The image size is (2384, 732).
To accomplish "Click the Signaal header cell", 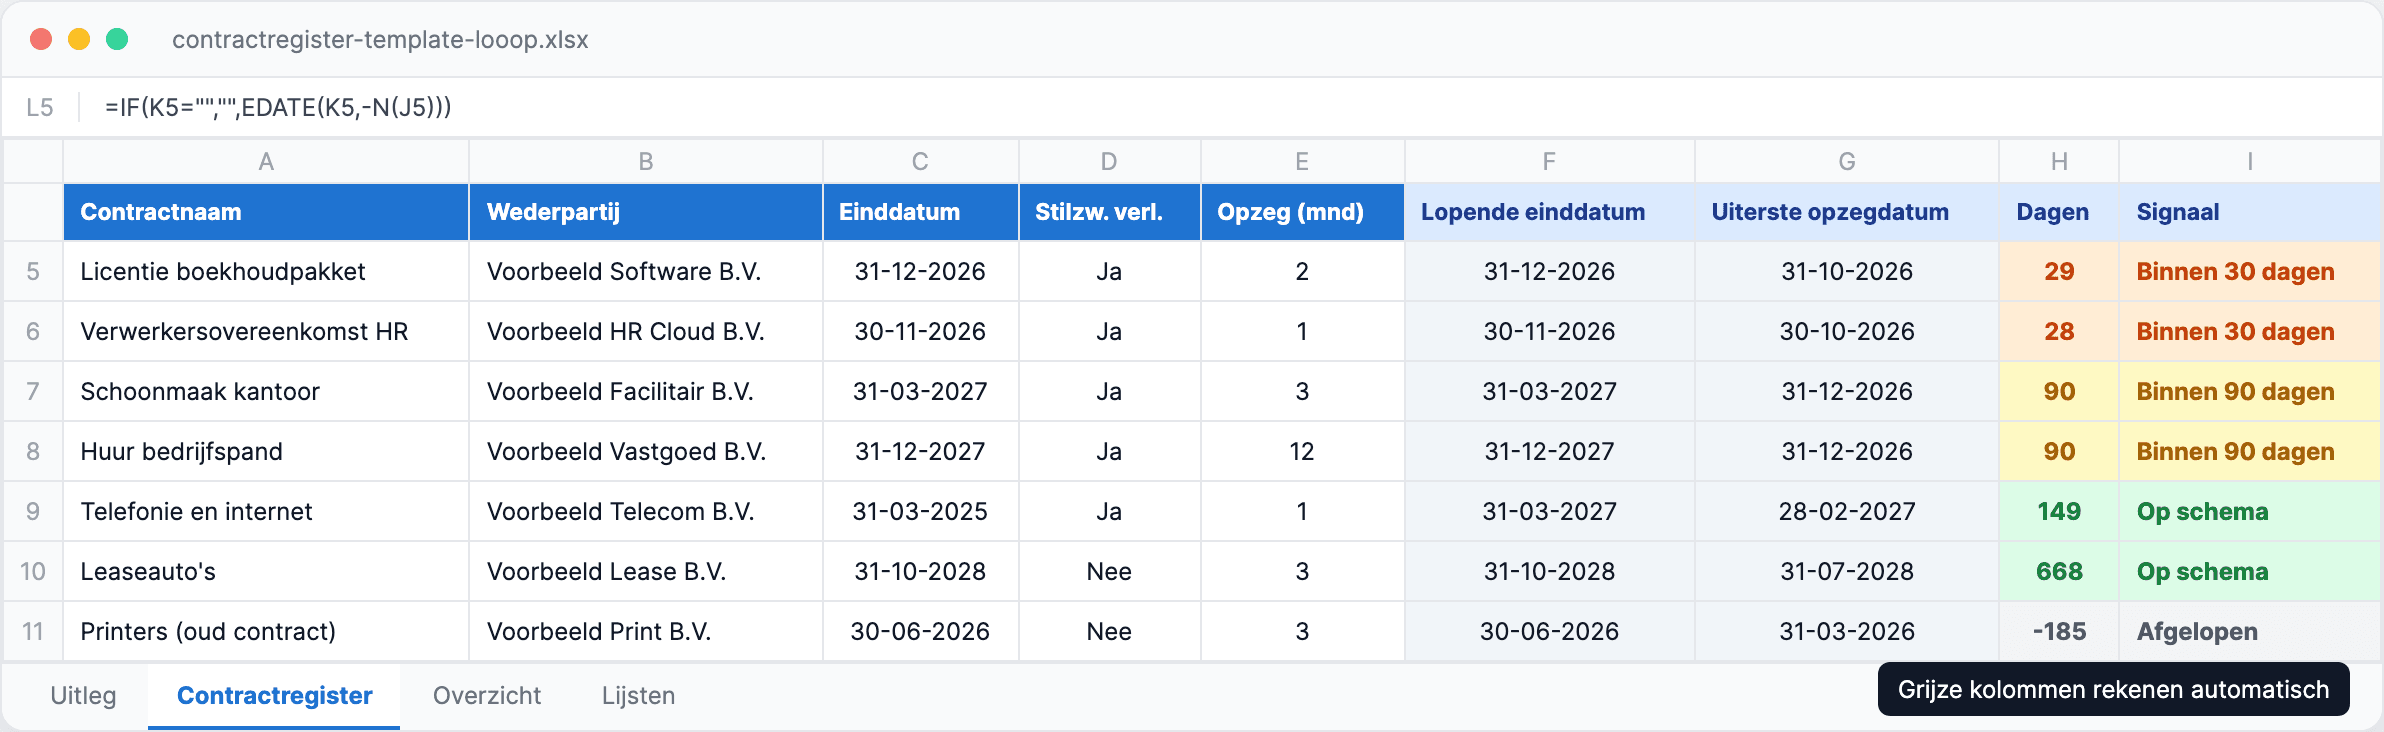I will 2249,212.
